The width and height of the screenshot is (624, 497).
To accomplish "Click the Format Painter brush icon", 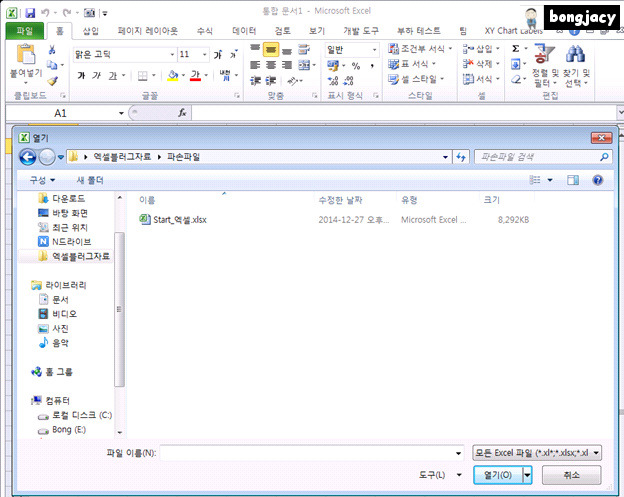I will [52, 81].
